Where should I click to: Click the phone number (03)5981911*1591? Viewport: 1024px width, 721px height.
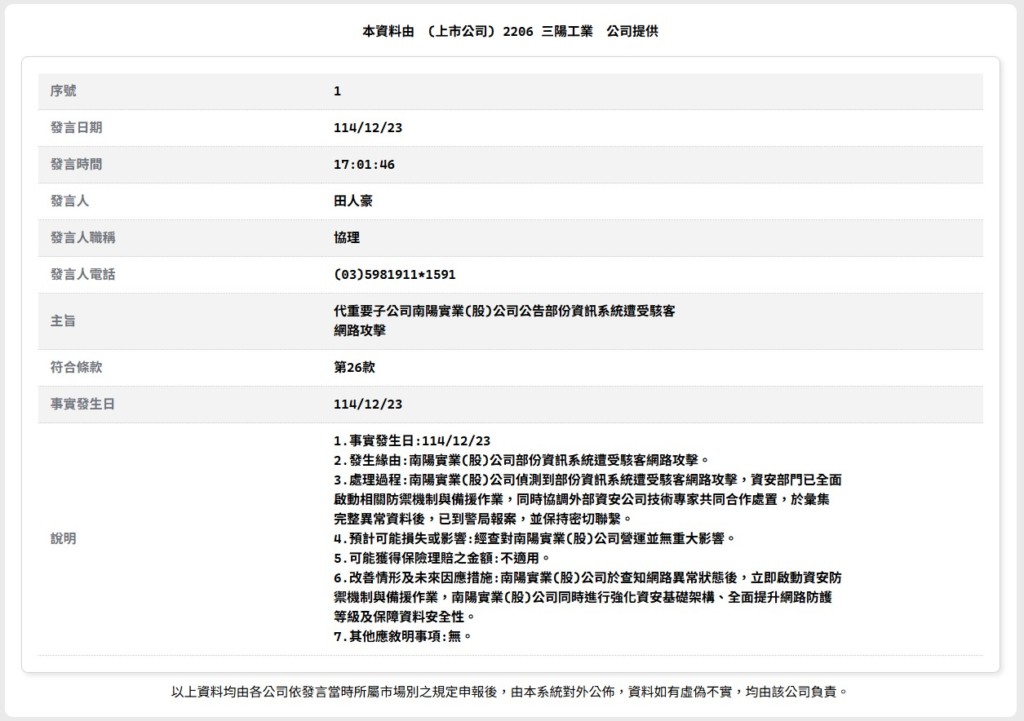394,274
